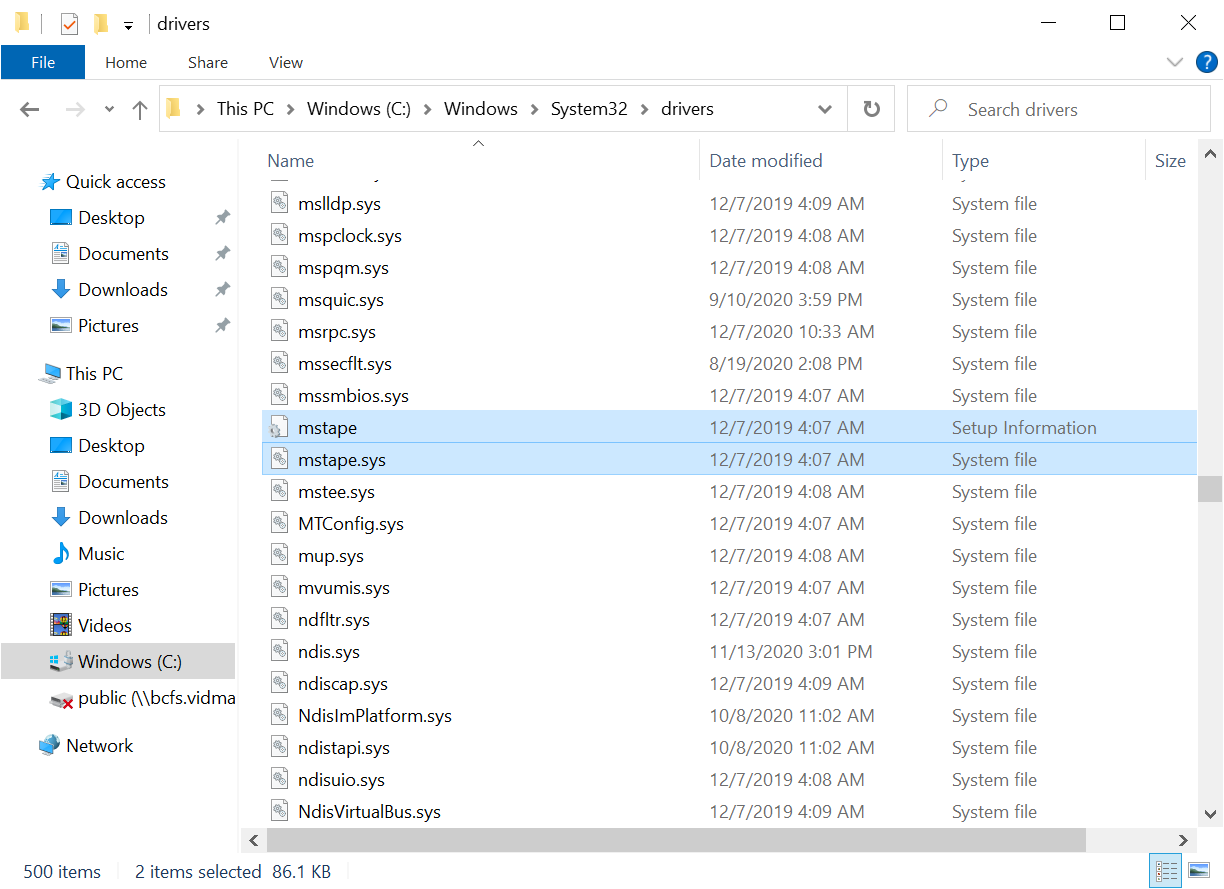
Task: Click the Windows breadcrumb in address bar
Action: [x=481, y=109]
